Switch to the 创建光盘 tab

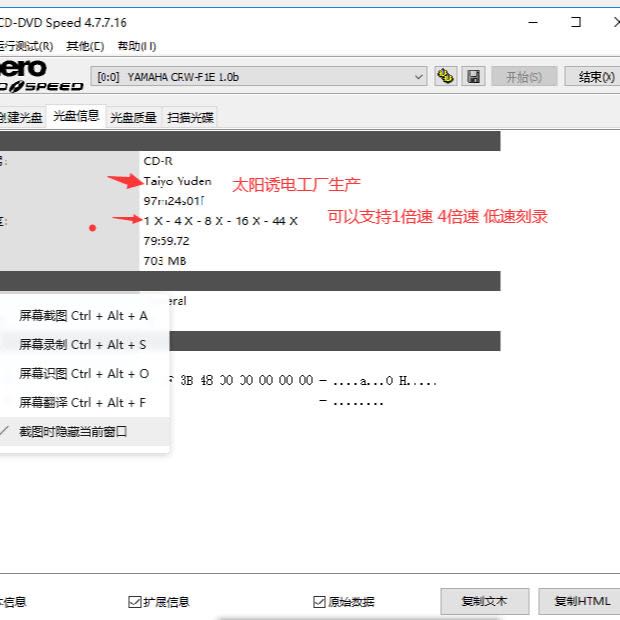click(21, 117)
